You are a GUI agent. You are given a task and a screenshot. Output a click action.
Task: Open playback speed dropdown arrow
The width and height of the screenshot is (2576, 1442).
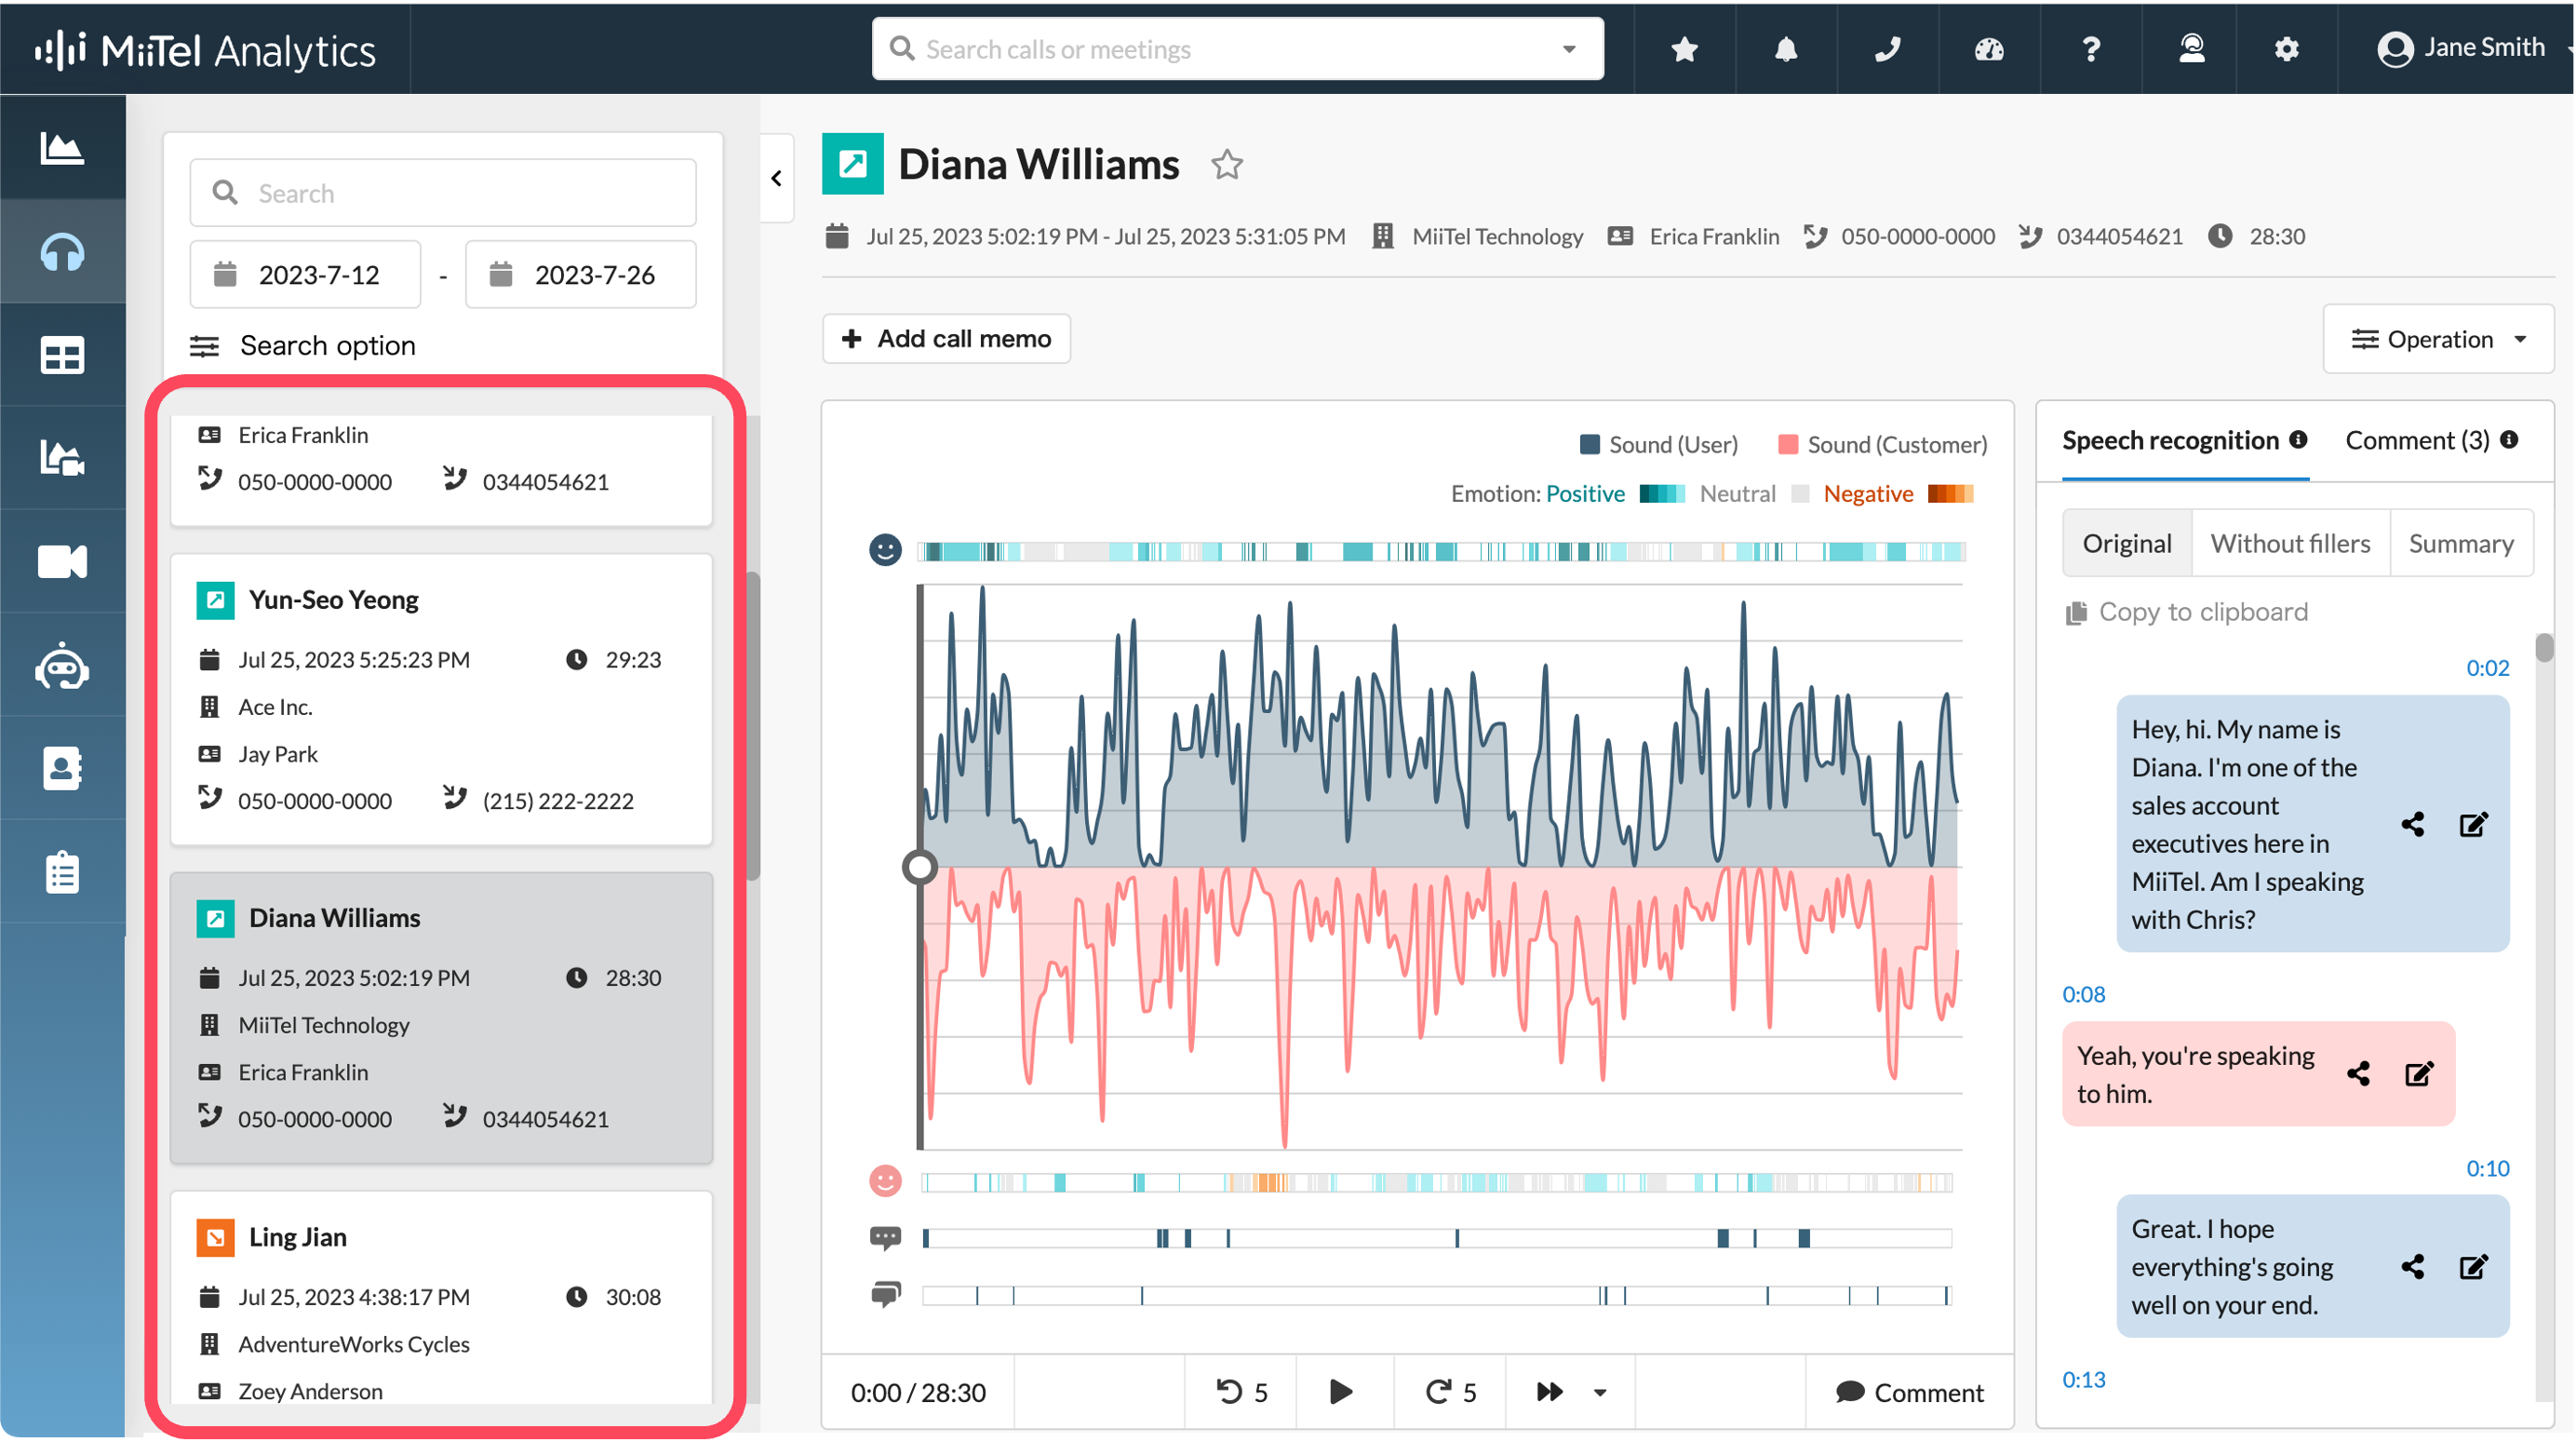[x=1600, y=1392]
